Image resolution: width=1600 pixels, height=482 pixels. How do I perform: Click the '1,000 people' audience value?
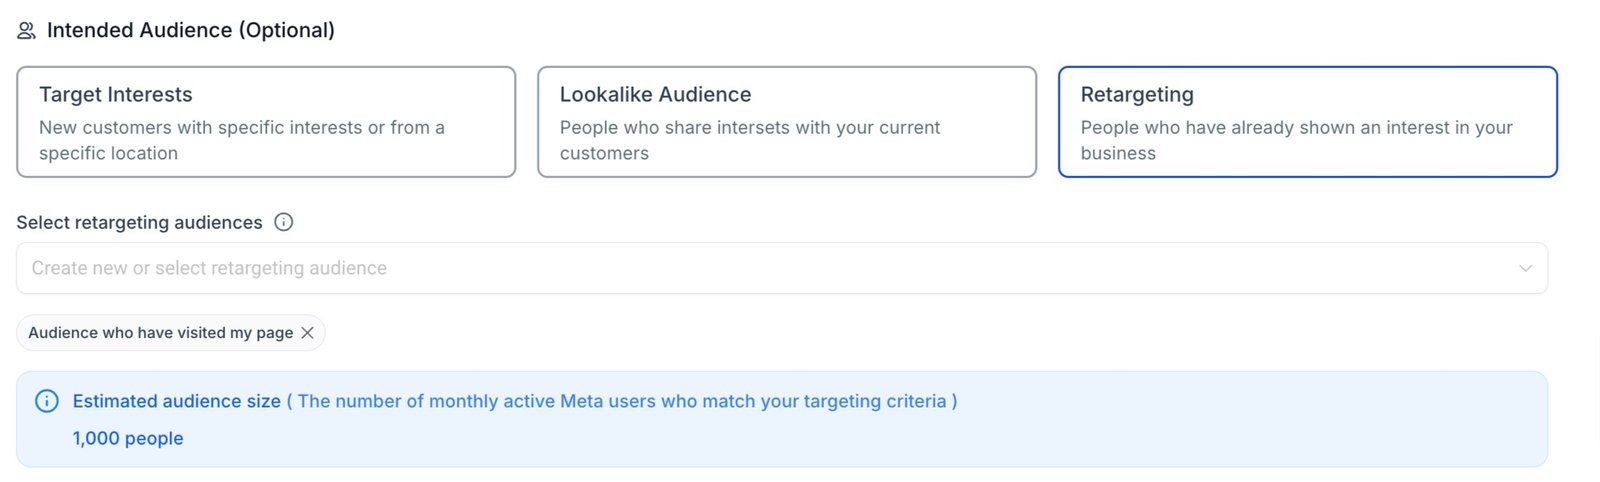128,438
